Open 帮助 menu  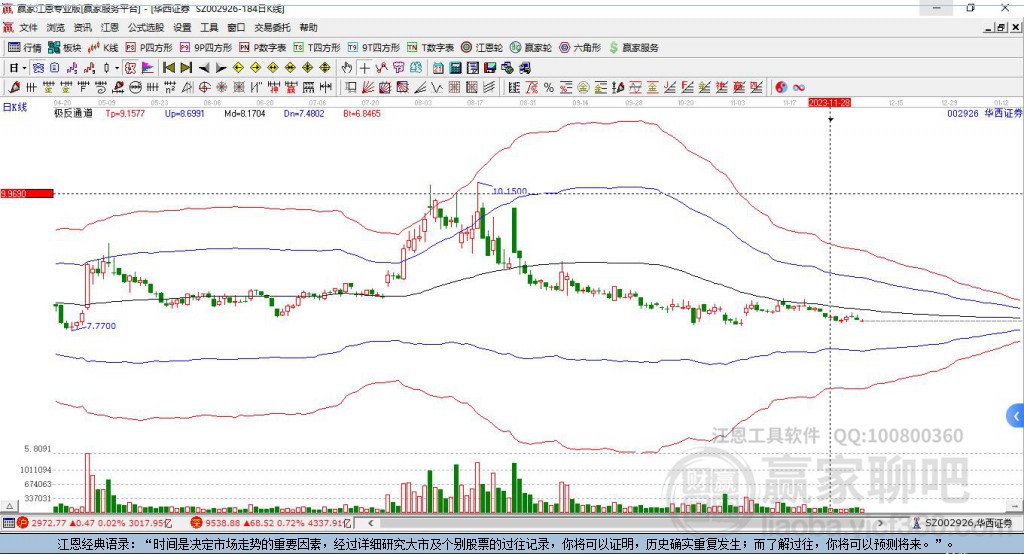308,27
